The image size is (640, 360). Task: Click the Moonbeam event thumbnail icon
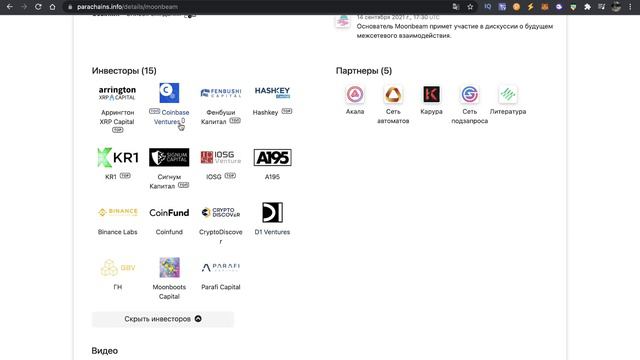343,21
